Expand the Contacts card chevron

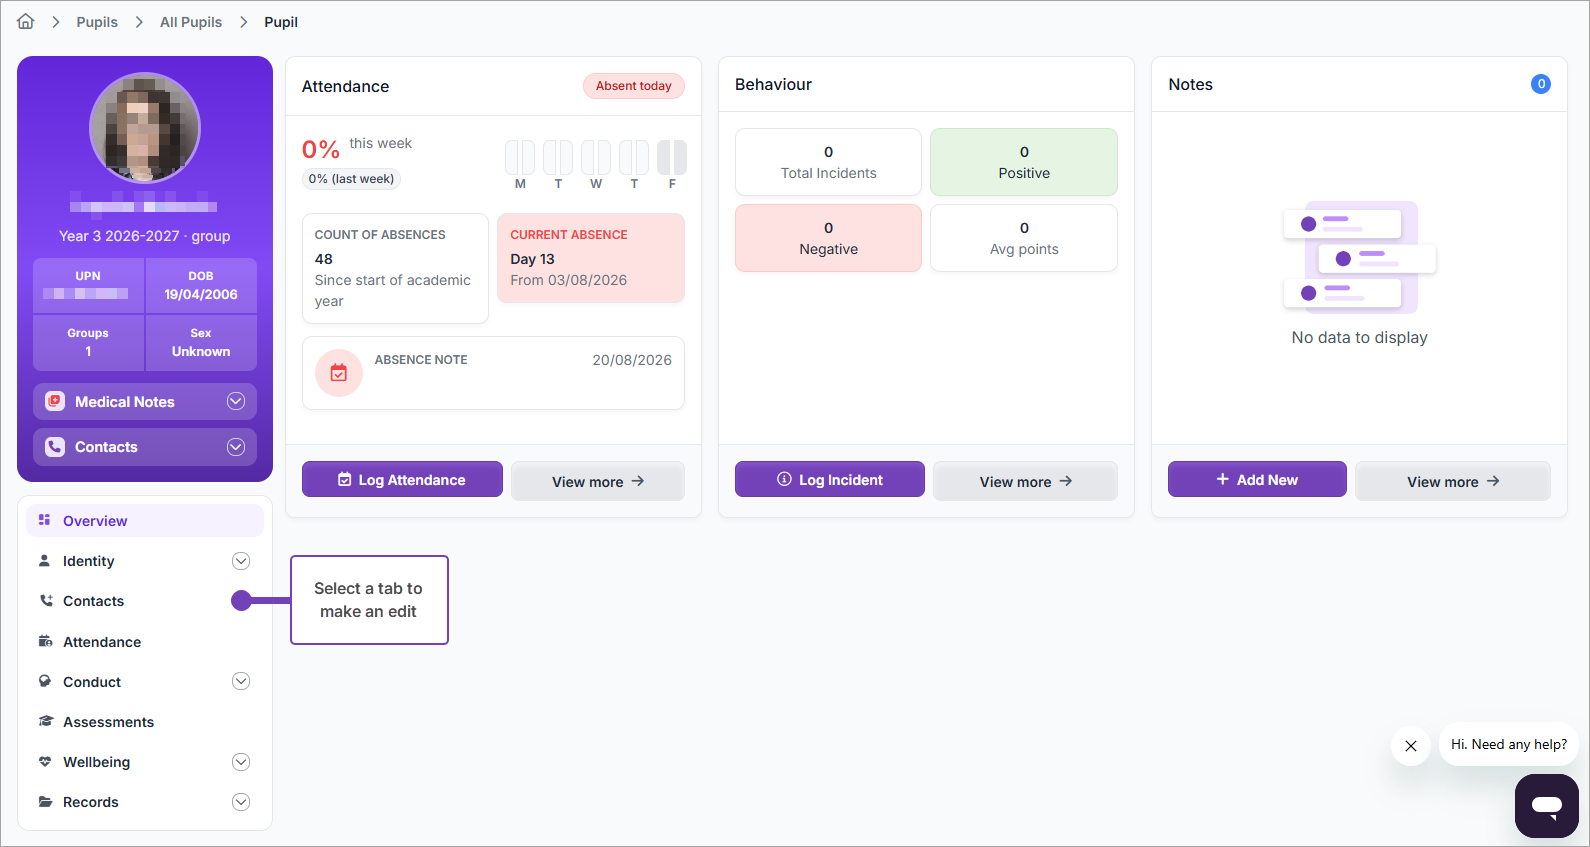tap(236, 447)
